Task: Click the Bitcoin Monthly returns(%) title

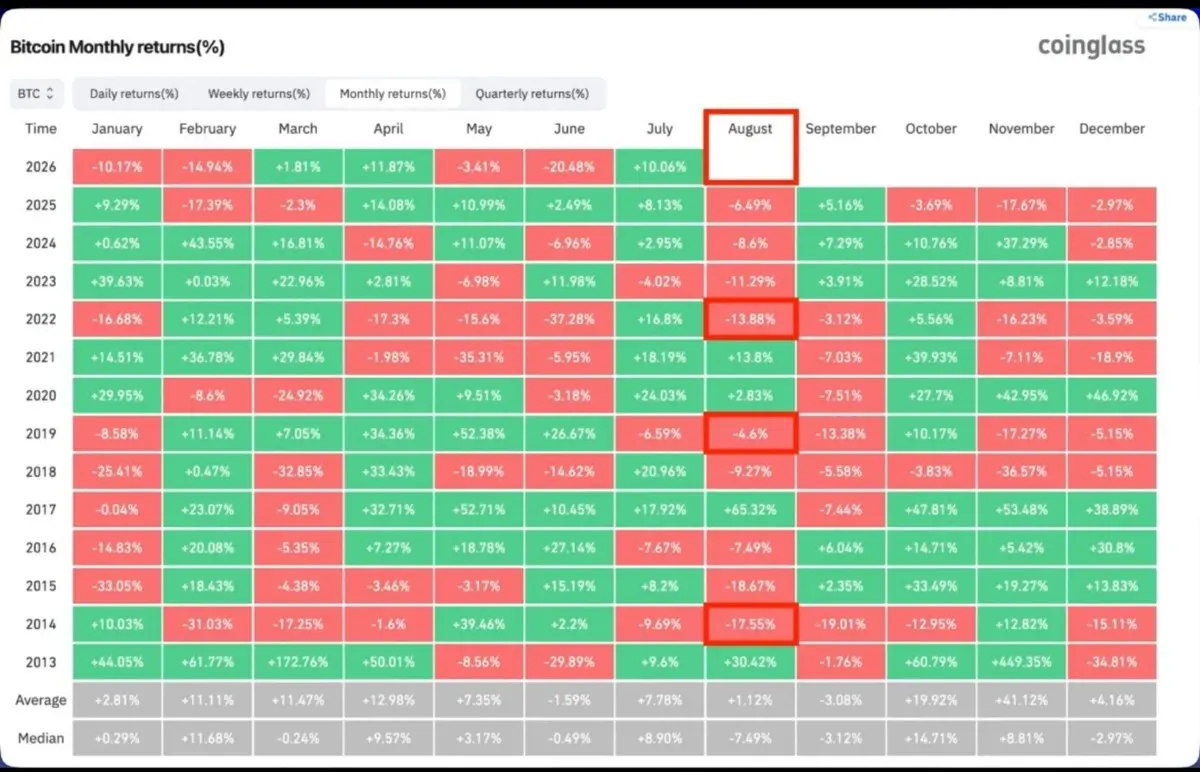Action: coord(117,47)
